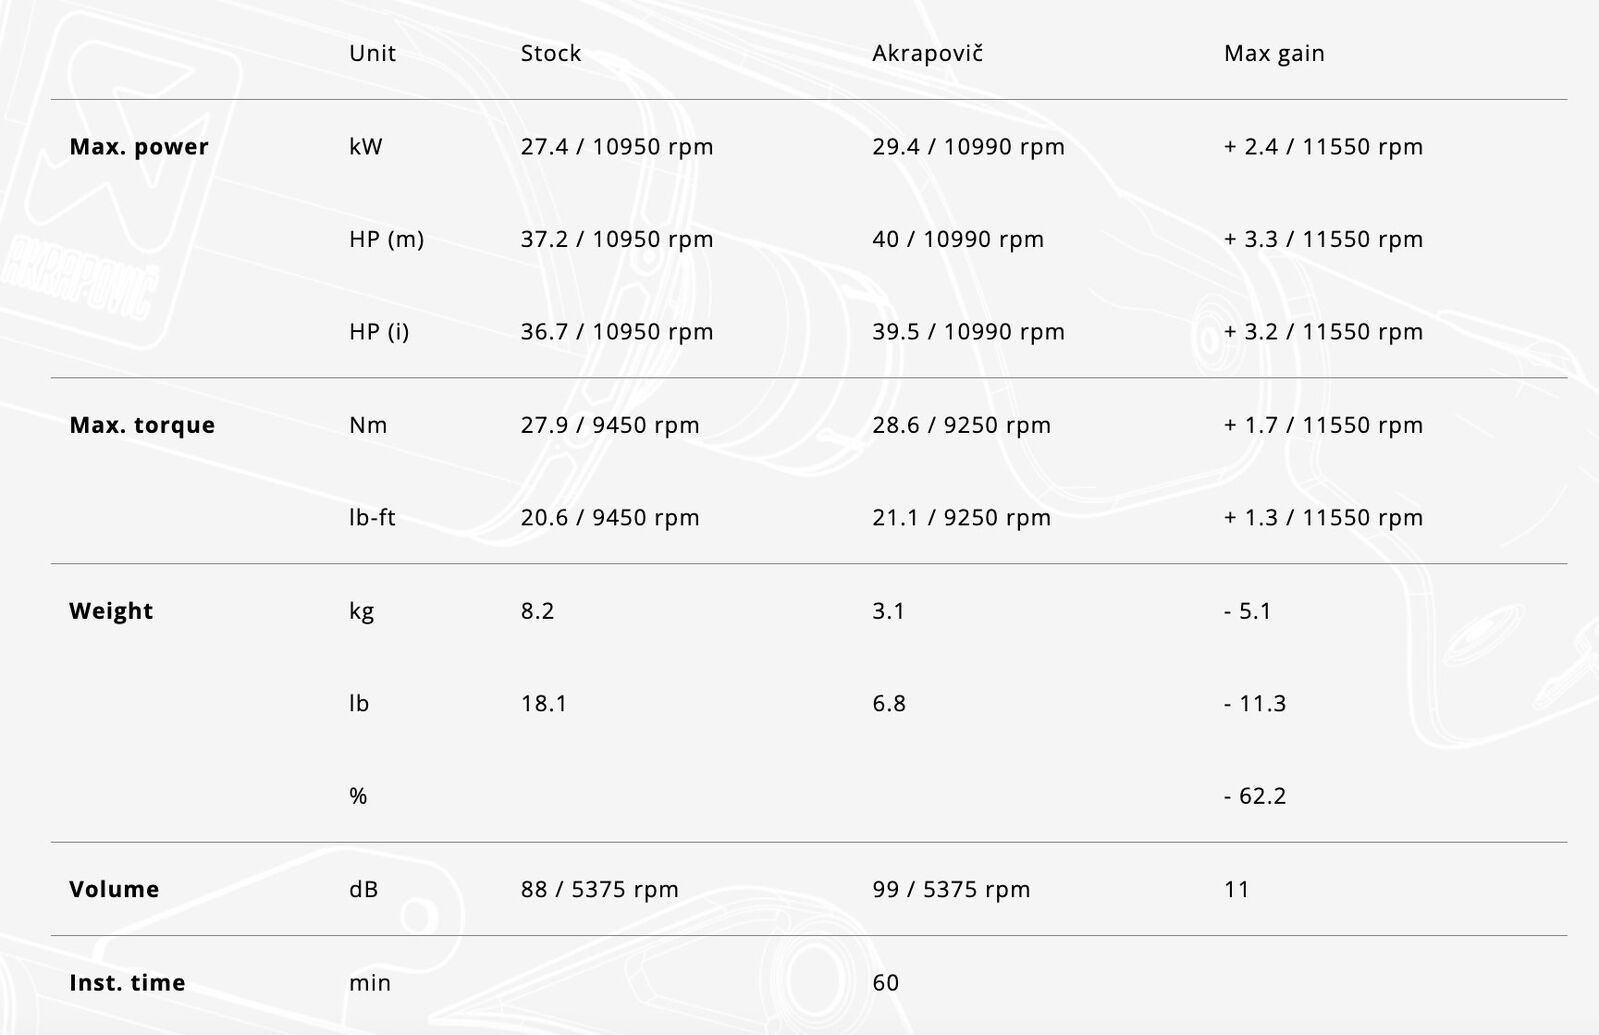
Task: Select the Volume row label
Action: [114, 889]
